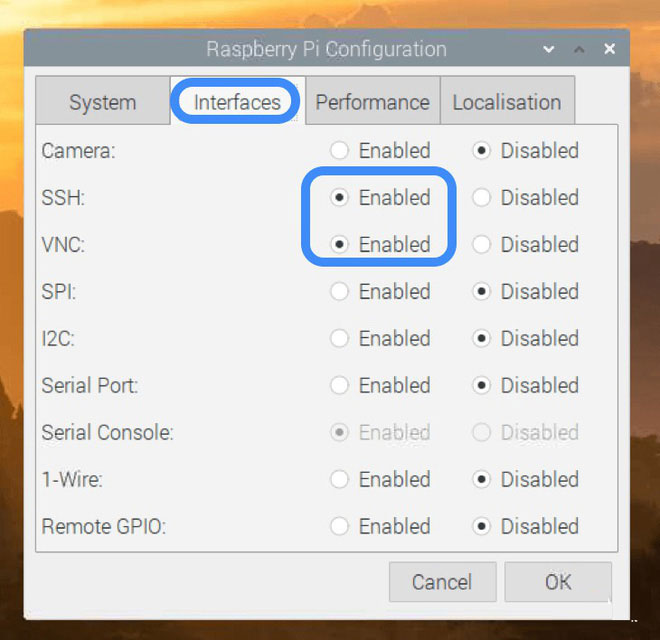660x640 pixels.
Task: Maximize the window with the up arrow icon
Action: (x=579, y=49)
